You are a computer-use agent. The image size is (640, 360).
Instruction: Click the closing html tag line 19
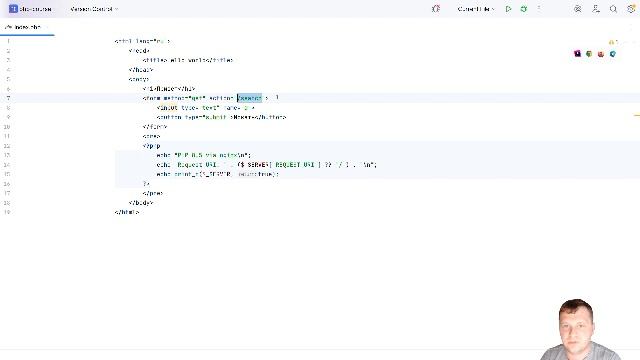[x=127, y=212]
